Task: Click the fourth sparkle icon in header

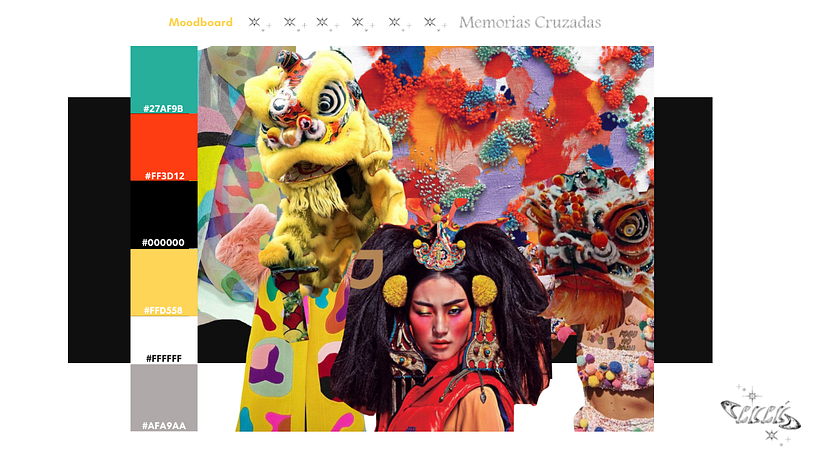Action: pyautogui.click(x=360, y=22)
